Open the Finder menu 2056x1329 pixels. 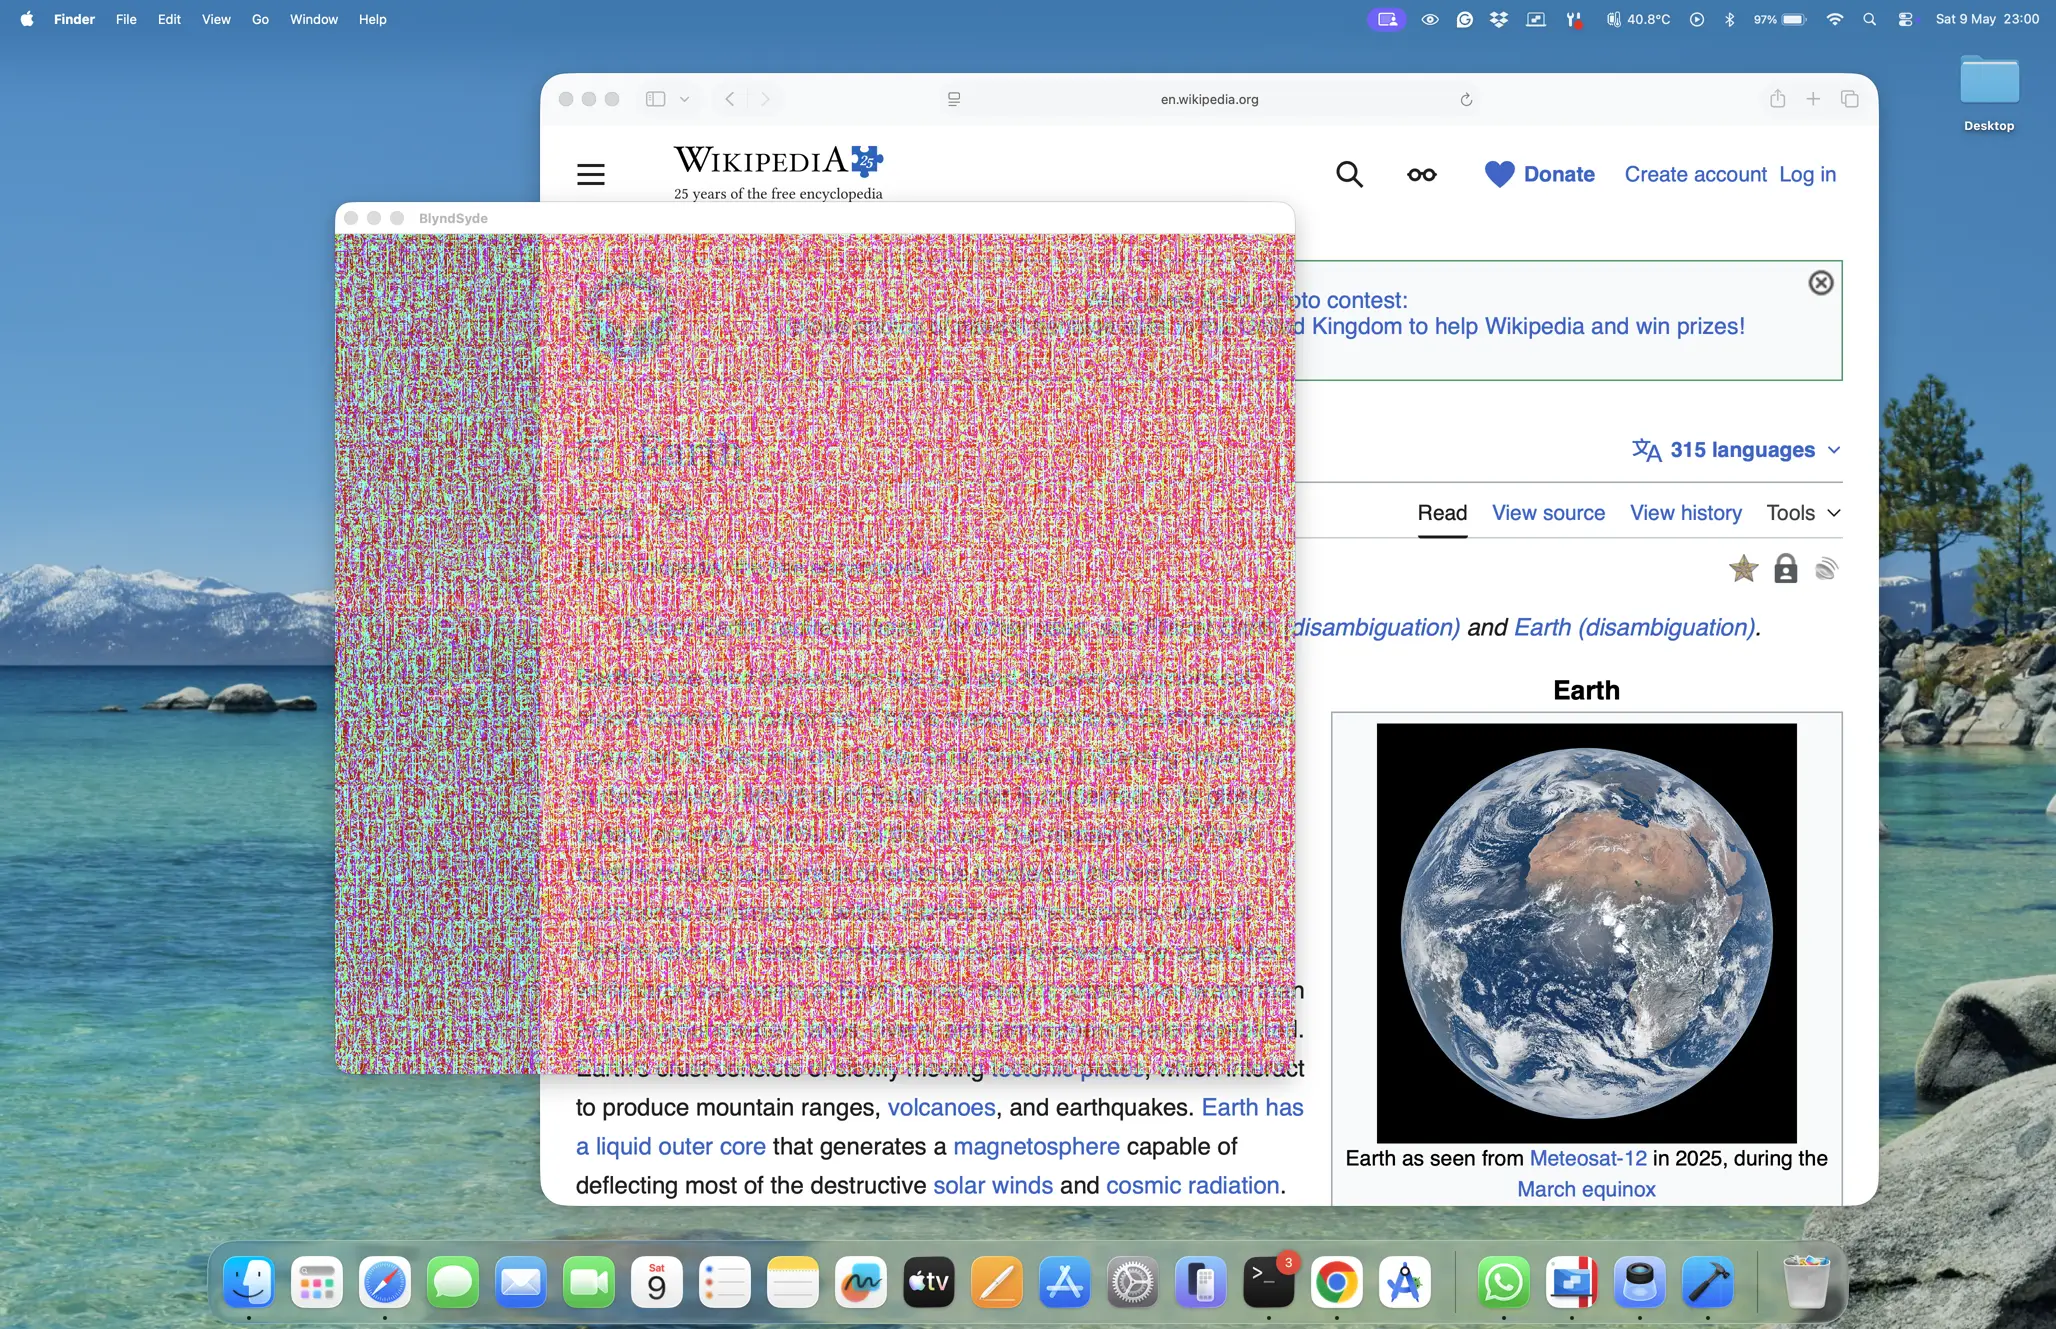click(74, 19)
